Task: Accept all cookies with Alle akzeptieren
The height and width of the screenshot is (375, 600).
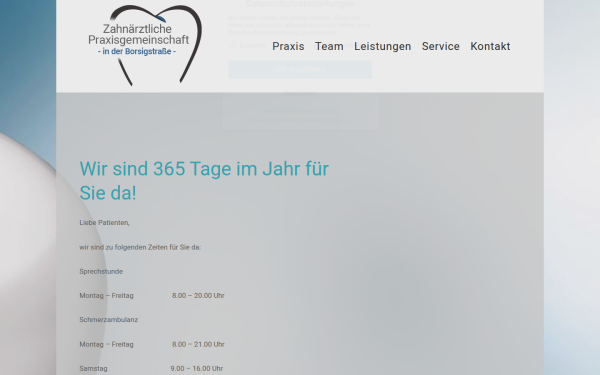Action: (300, 69)
